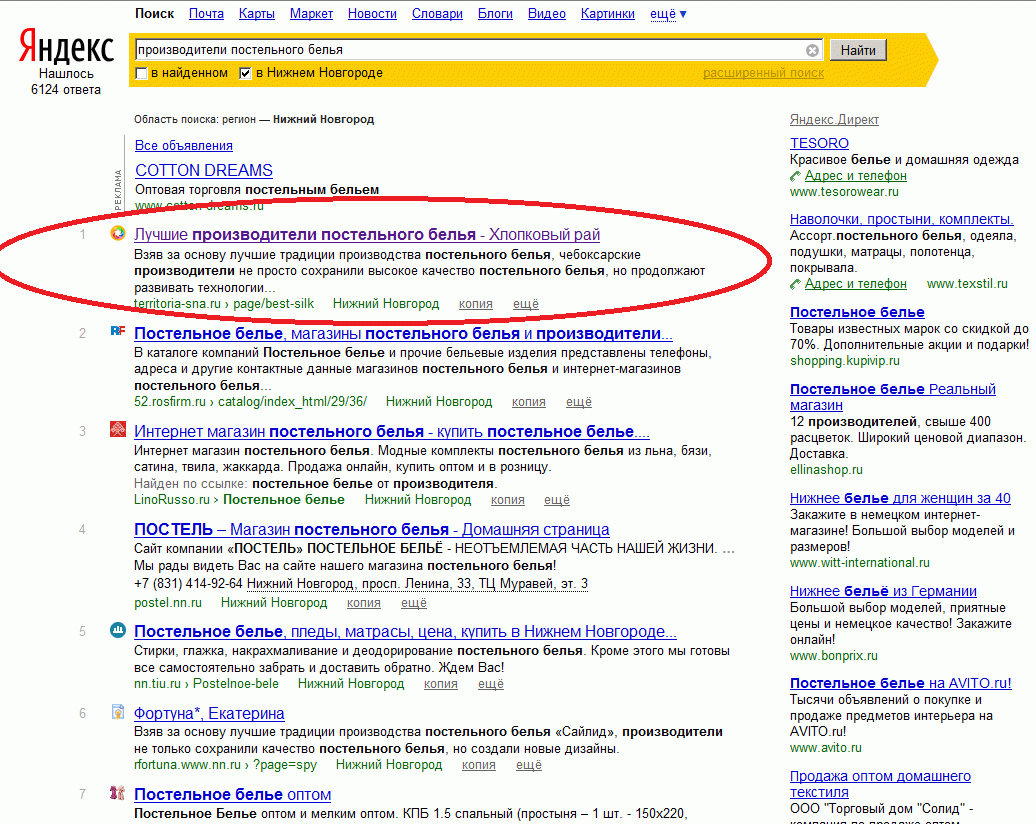The width and height of the screenshot is (1036, 824).
Task: Open 'Адрес и телефон' under TESORO ad
Action: [x=856, y=176]
